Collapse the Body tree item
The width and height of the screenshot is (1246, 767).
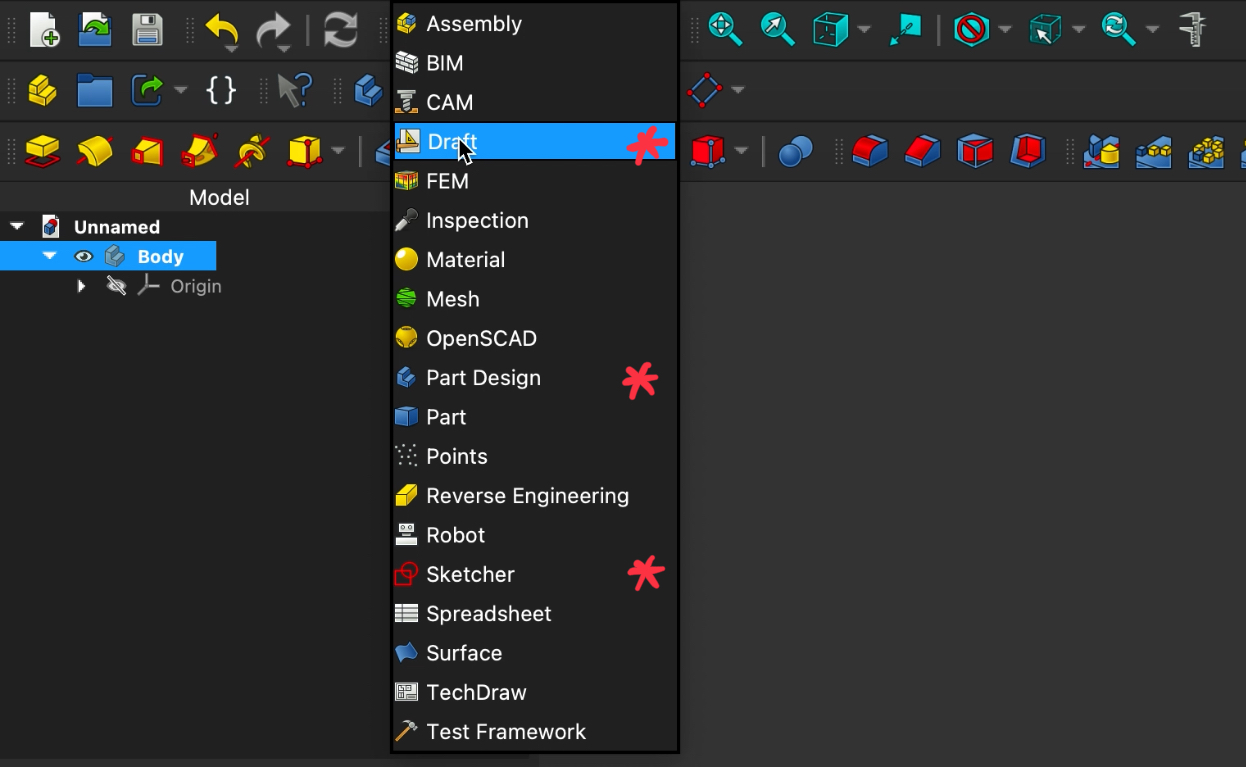[49, 256]
